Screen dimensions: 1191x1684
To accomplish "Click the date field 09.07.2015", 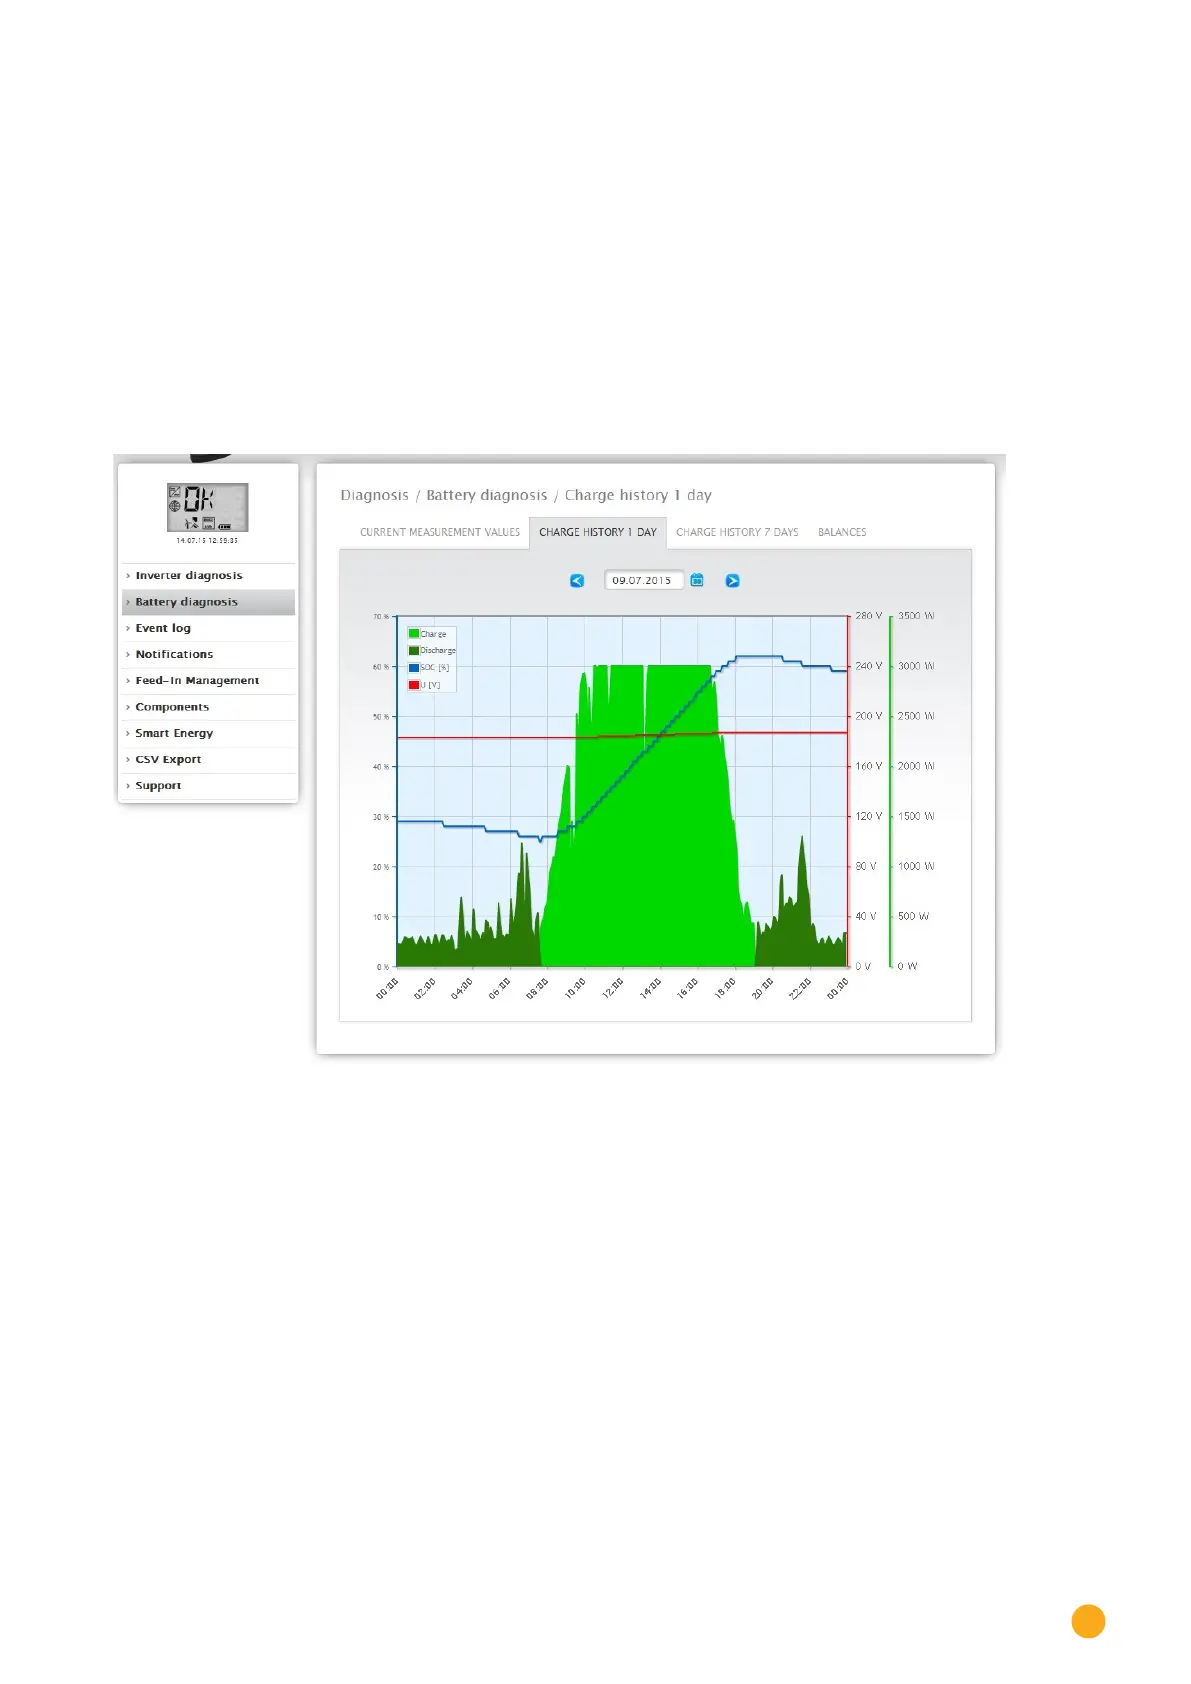I will point(643,580).
